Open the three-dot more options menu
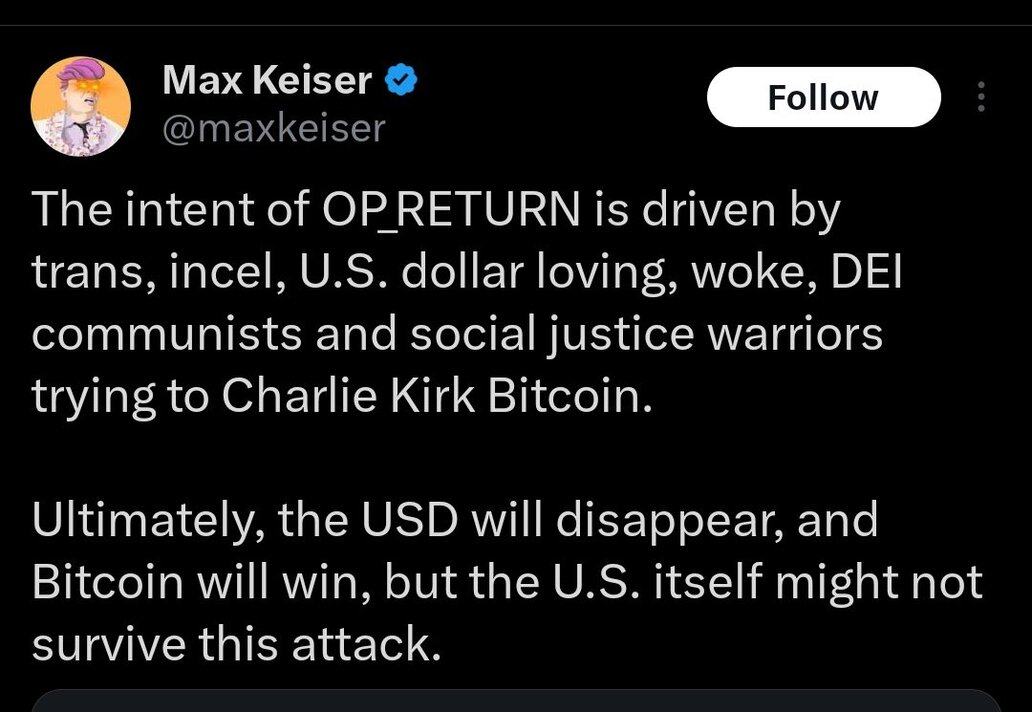Viewport: 1032px width, 712px height. [981, 97]
